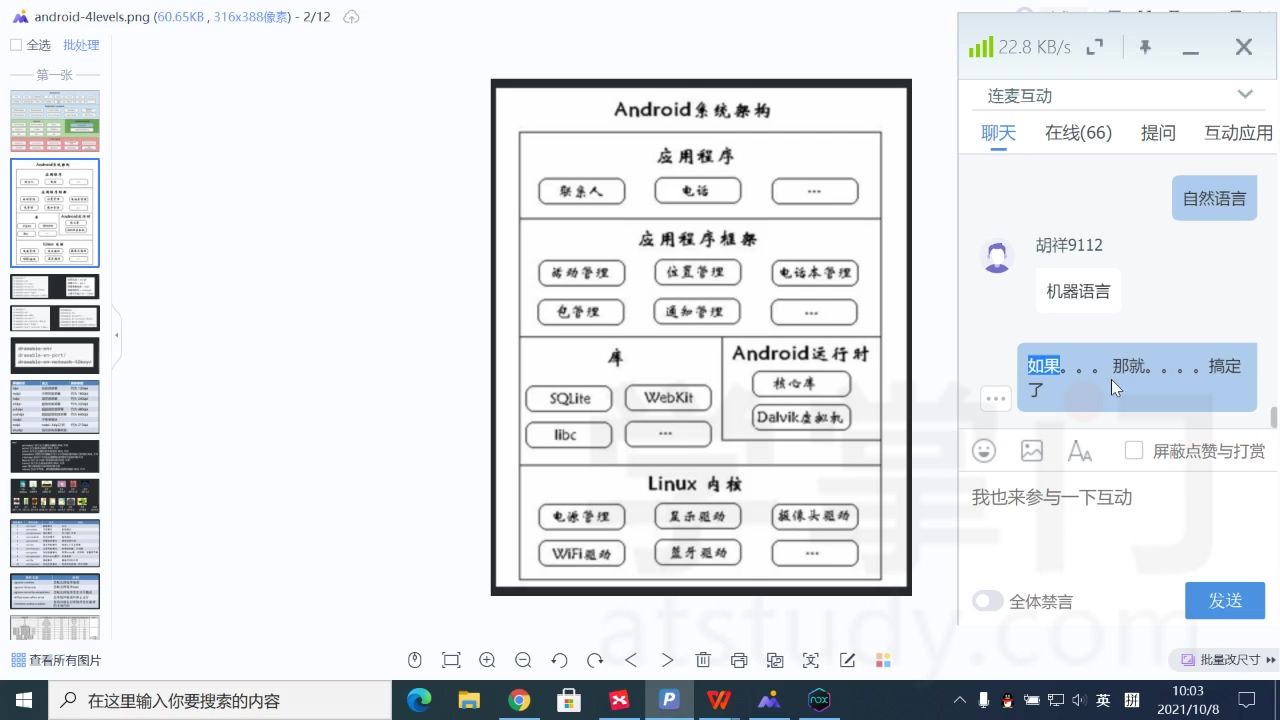This screenshot has width=1280, height=720.
Task: Click the cloud upload icon in title bar
Action: [351, 17]
